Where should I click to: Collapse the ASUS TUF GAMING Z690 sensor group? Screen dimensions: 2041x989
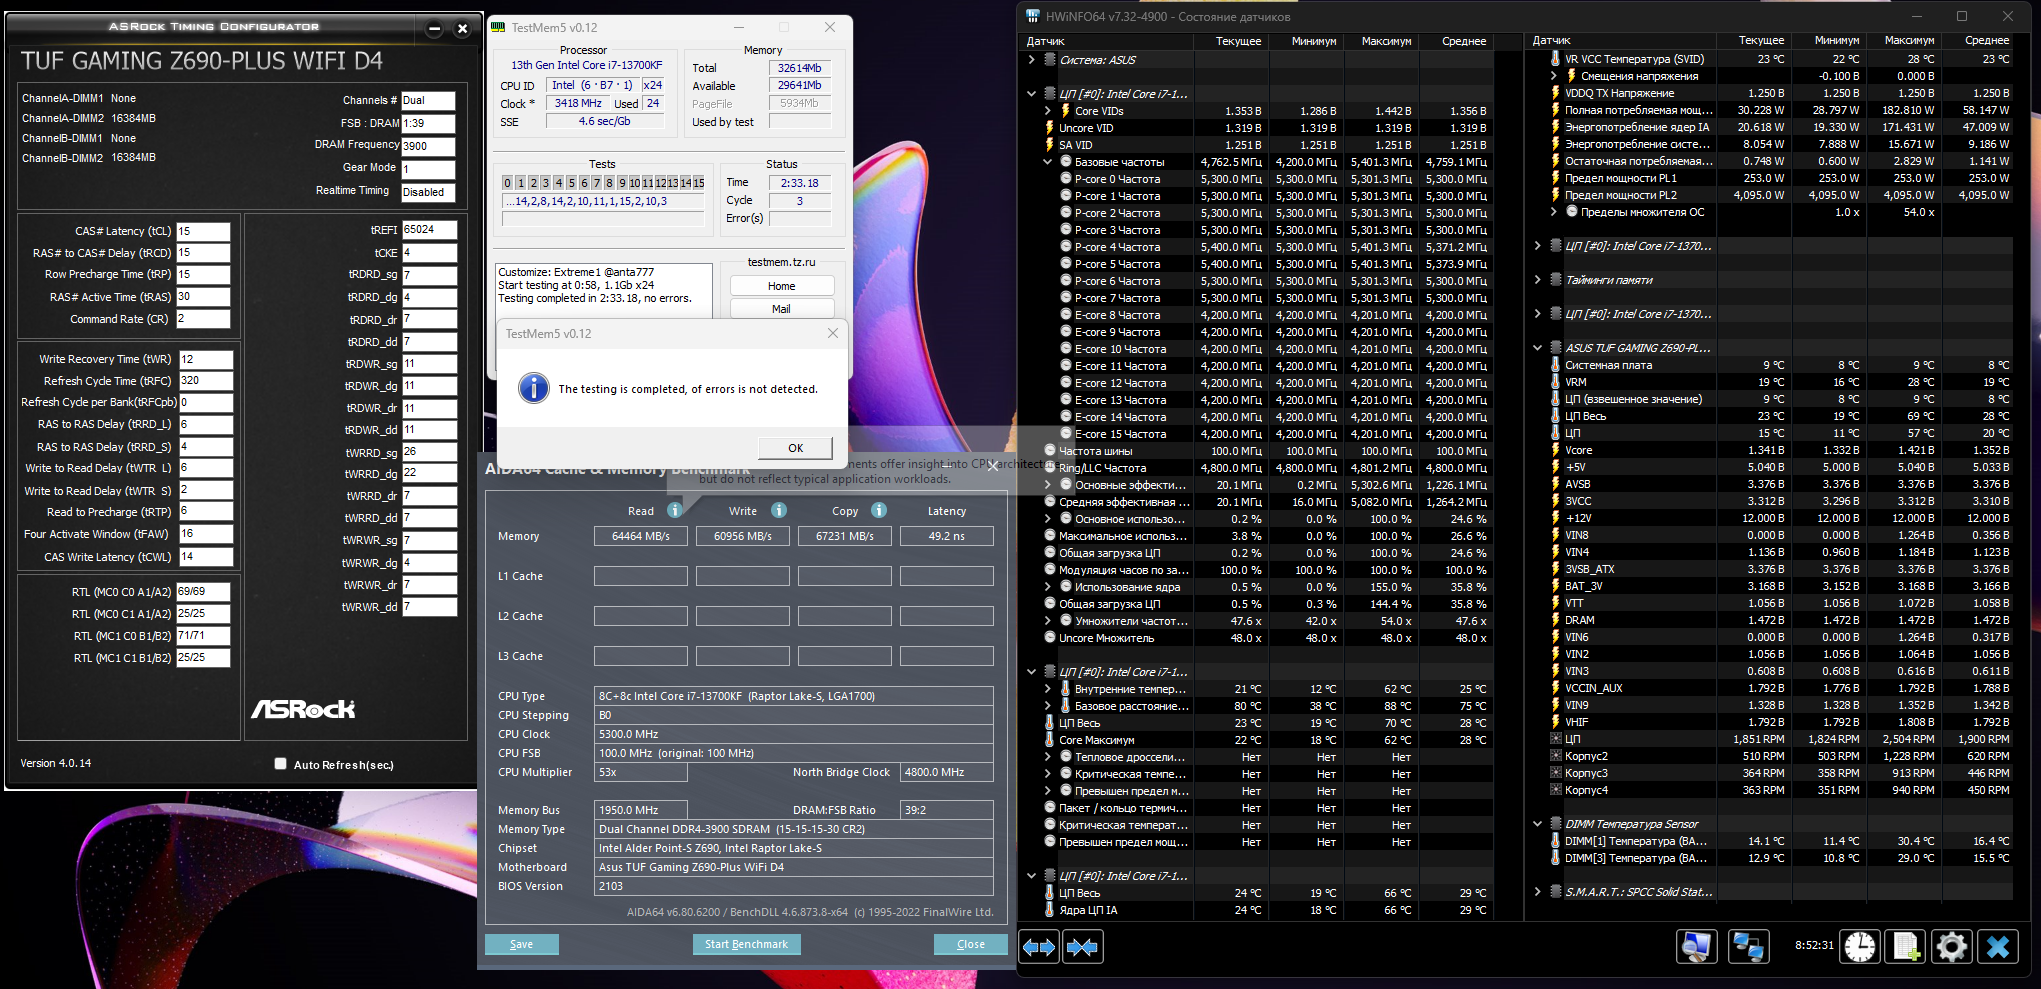1537,348
